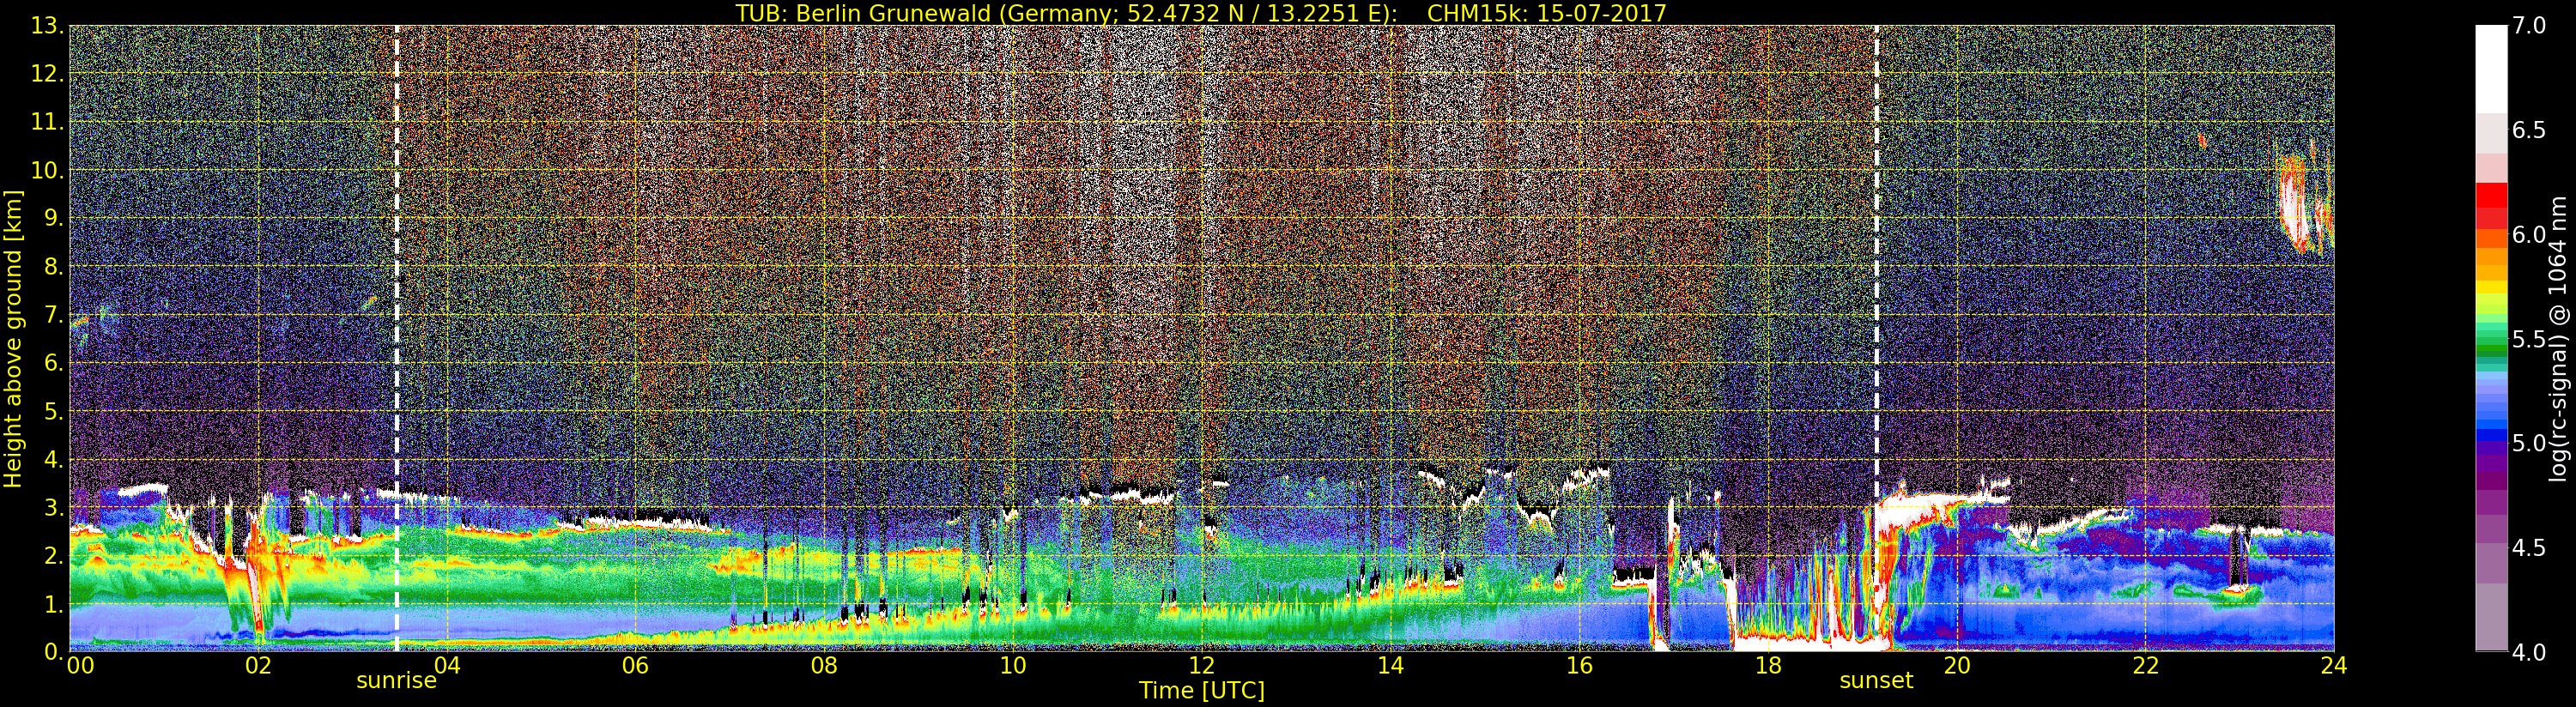The height and width of the screenshot is (707, 2576).
Task: Click the height-axis tick label '8.'
Action: pos(54,267)
